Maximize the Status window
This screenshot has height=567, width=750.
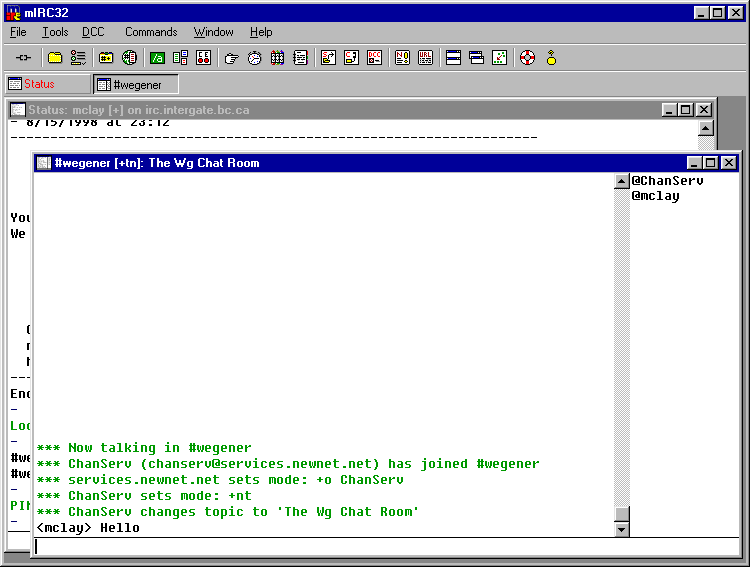click(686, 110)
